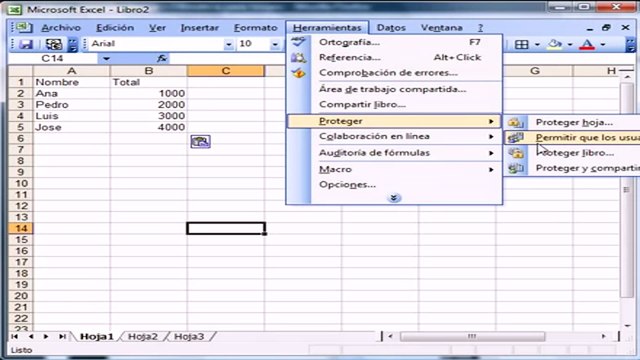
Task: Select row 14 header
Action: pyautogui.click(x=21, y=228)
